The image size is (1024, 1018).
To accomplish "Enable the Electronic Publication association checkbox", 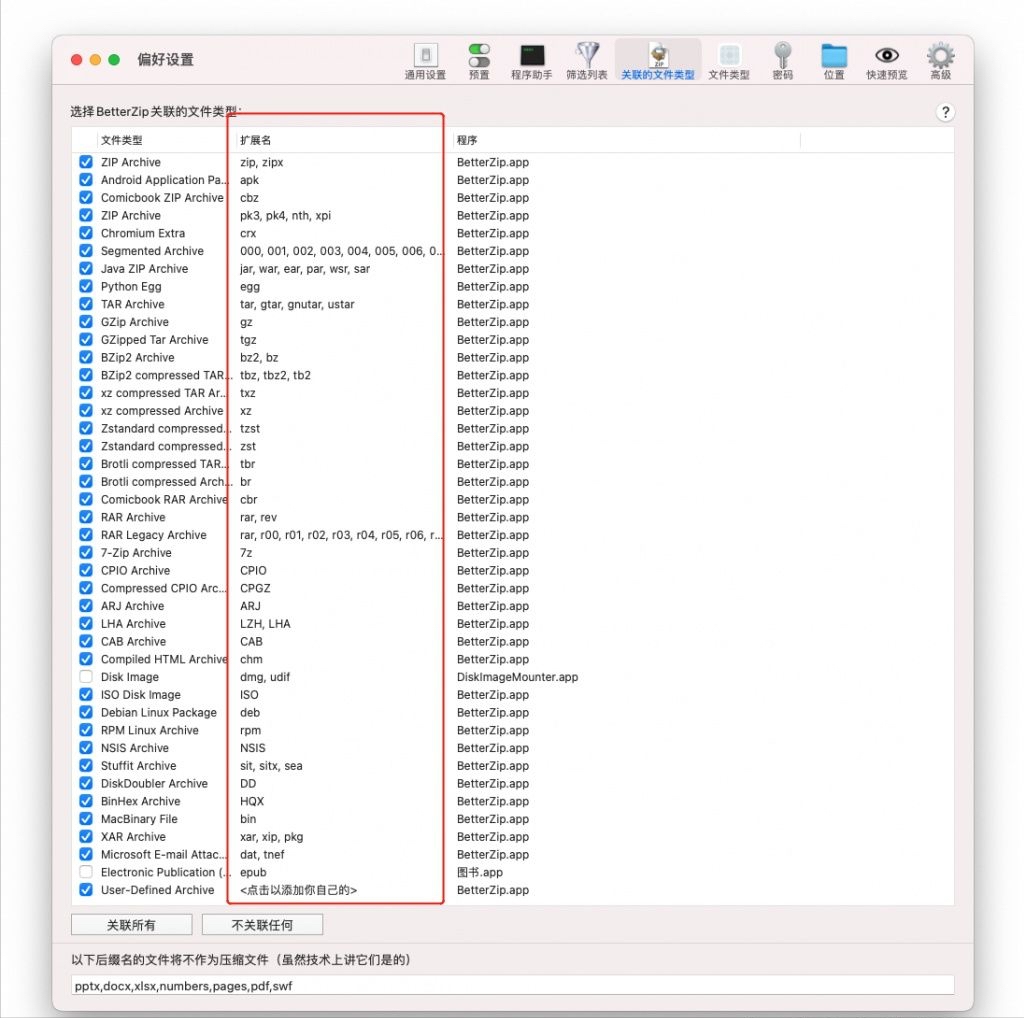I will click(x=86, y=872).
